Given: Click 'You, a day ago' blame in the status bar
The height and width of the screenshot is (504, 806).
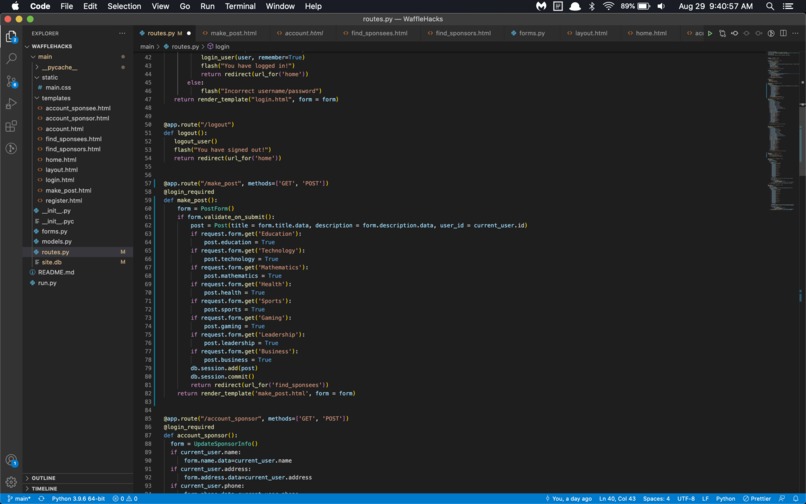Looking at the screenshot, I should 568,499.
